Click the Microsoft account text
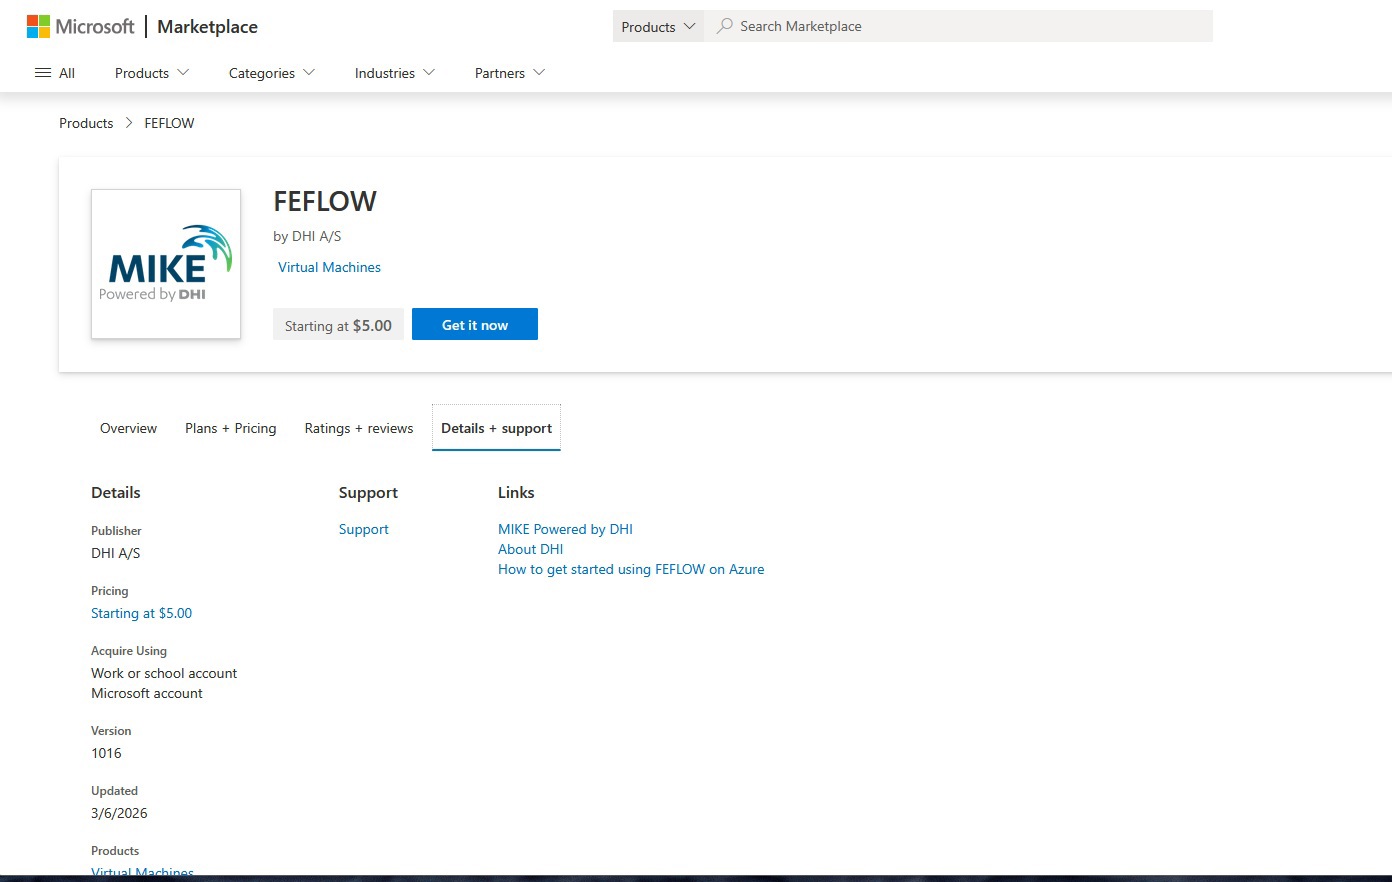Screen dimensions: 1392x882 pos(146,693)
